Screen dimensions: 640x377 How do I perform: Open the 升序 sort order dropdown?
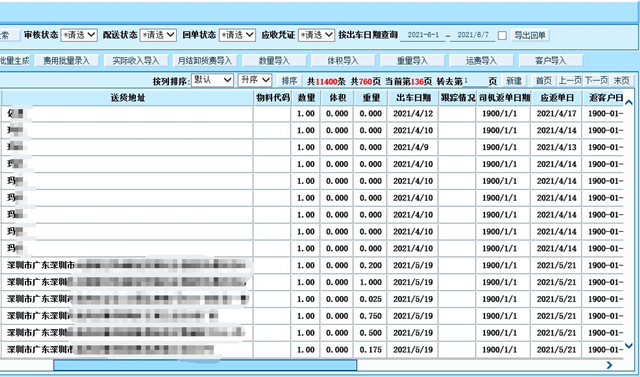255,80
